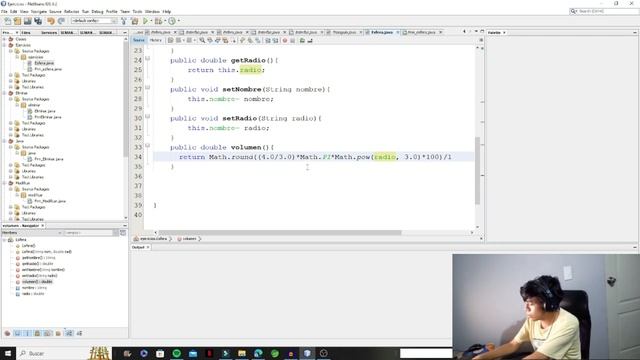Click the NetBeans cube icon in taskbar
This screenshot has width=640, height=360.
click(x=307, y=353)
